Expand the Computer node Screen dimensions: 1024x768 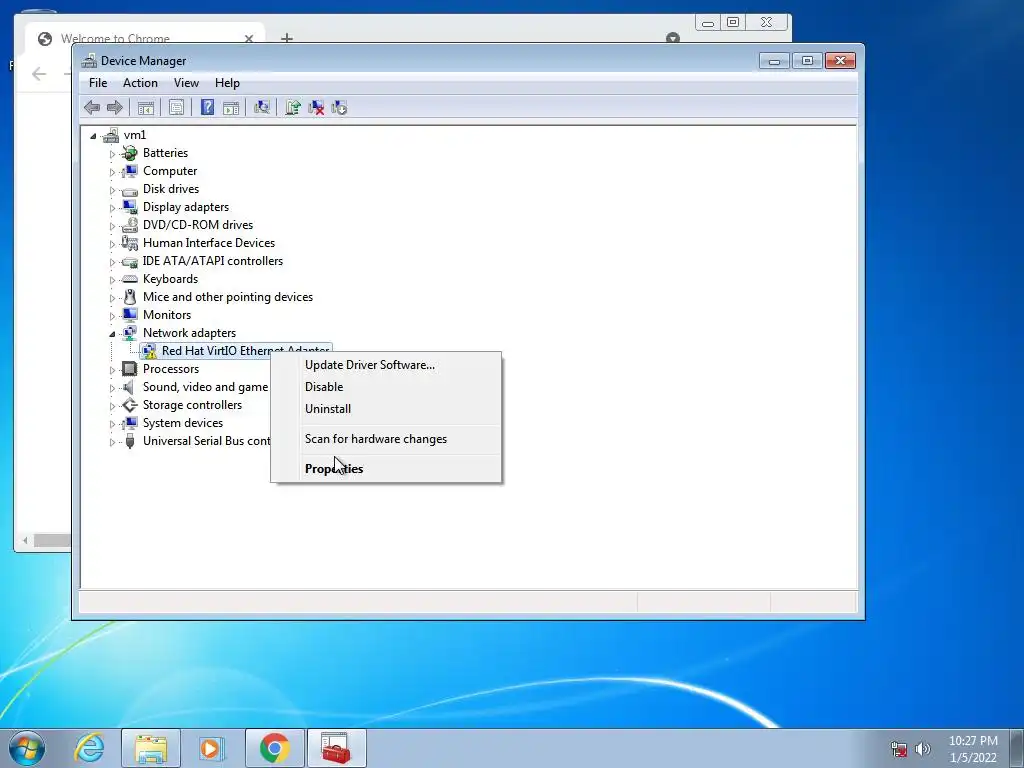pos(112,172)
